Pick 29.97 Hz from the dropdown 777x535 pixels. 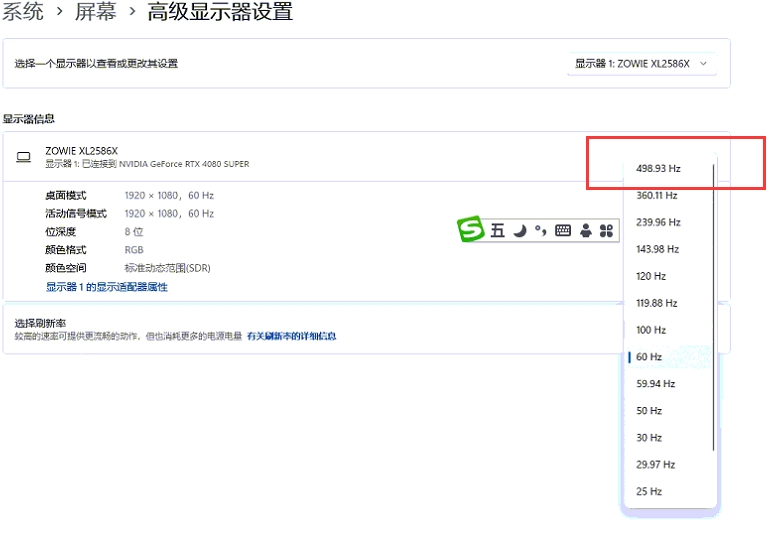(x=668, y=465)
